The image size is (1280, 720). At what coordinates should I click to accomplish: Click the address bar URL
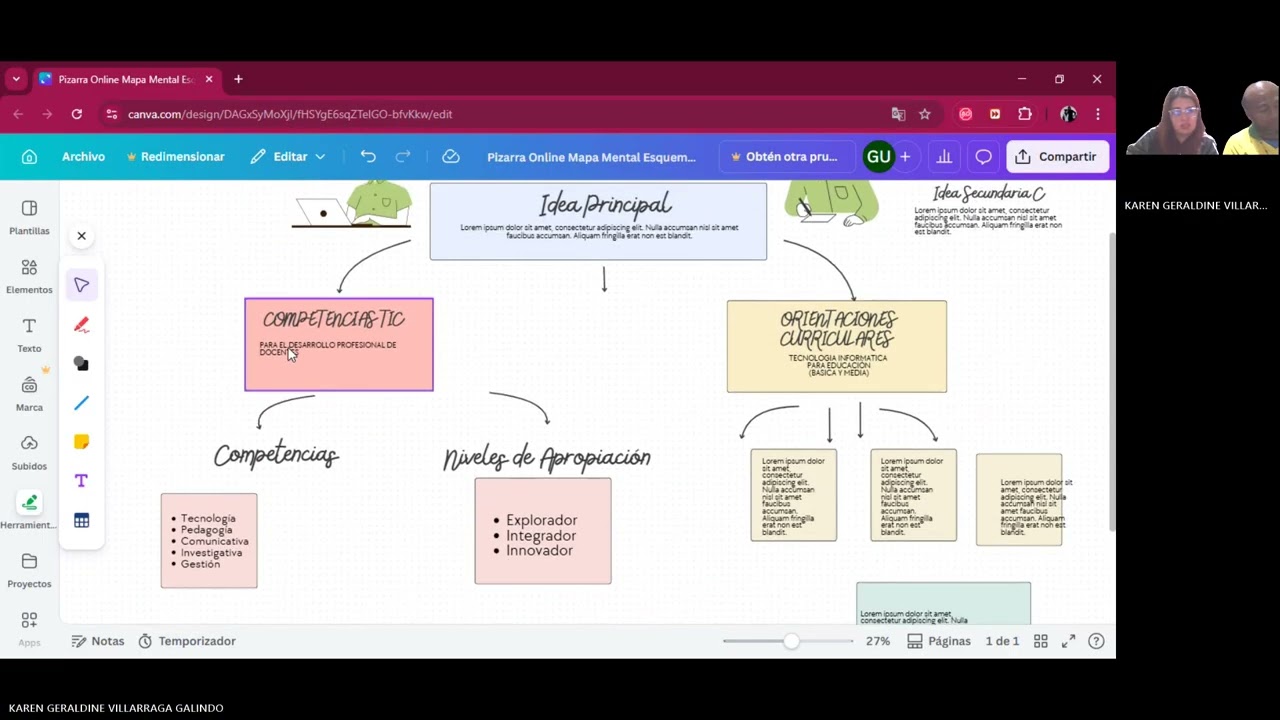pyautogui.click(x=290, y=114)
